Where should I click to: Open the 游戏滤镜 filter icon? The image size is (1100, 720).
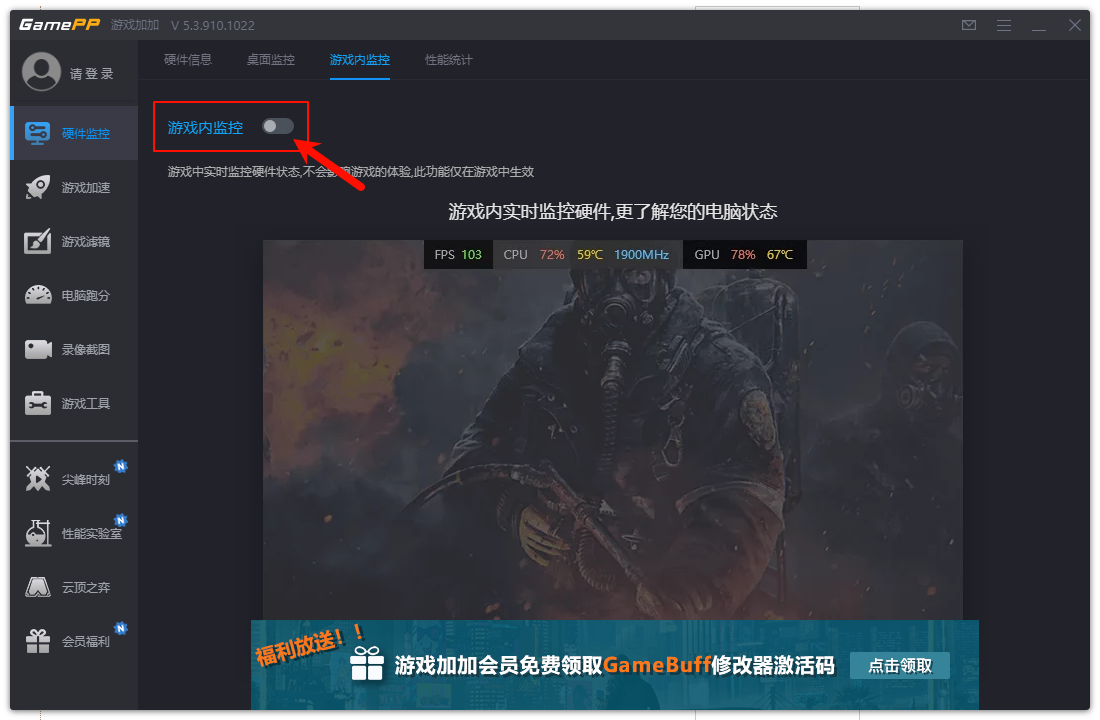[37, 241]
